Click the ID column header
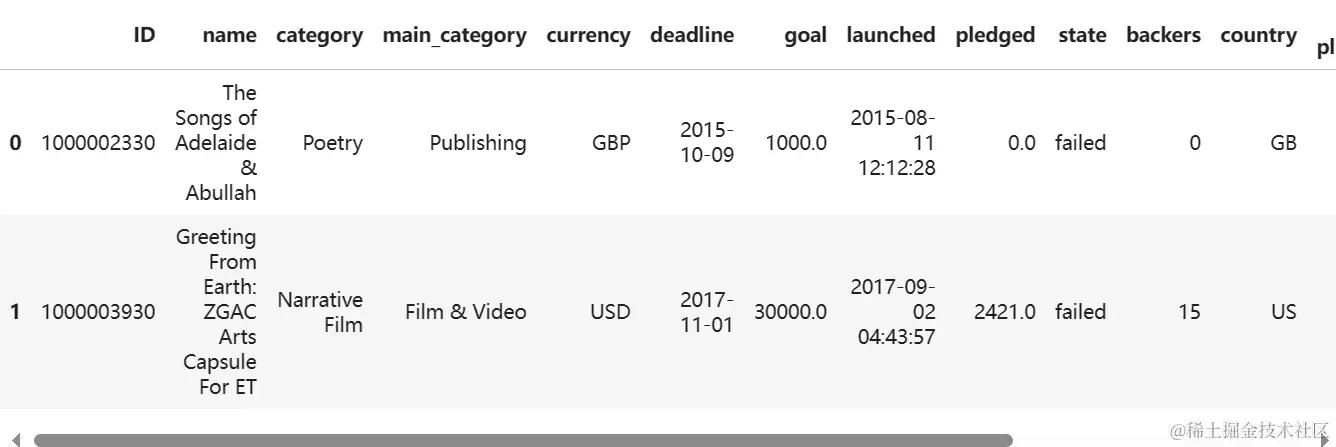The width and height of the screenshot is (1336, 447). 144,35
